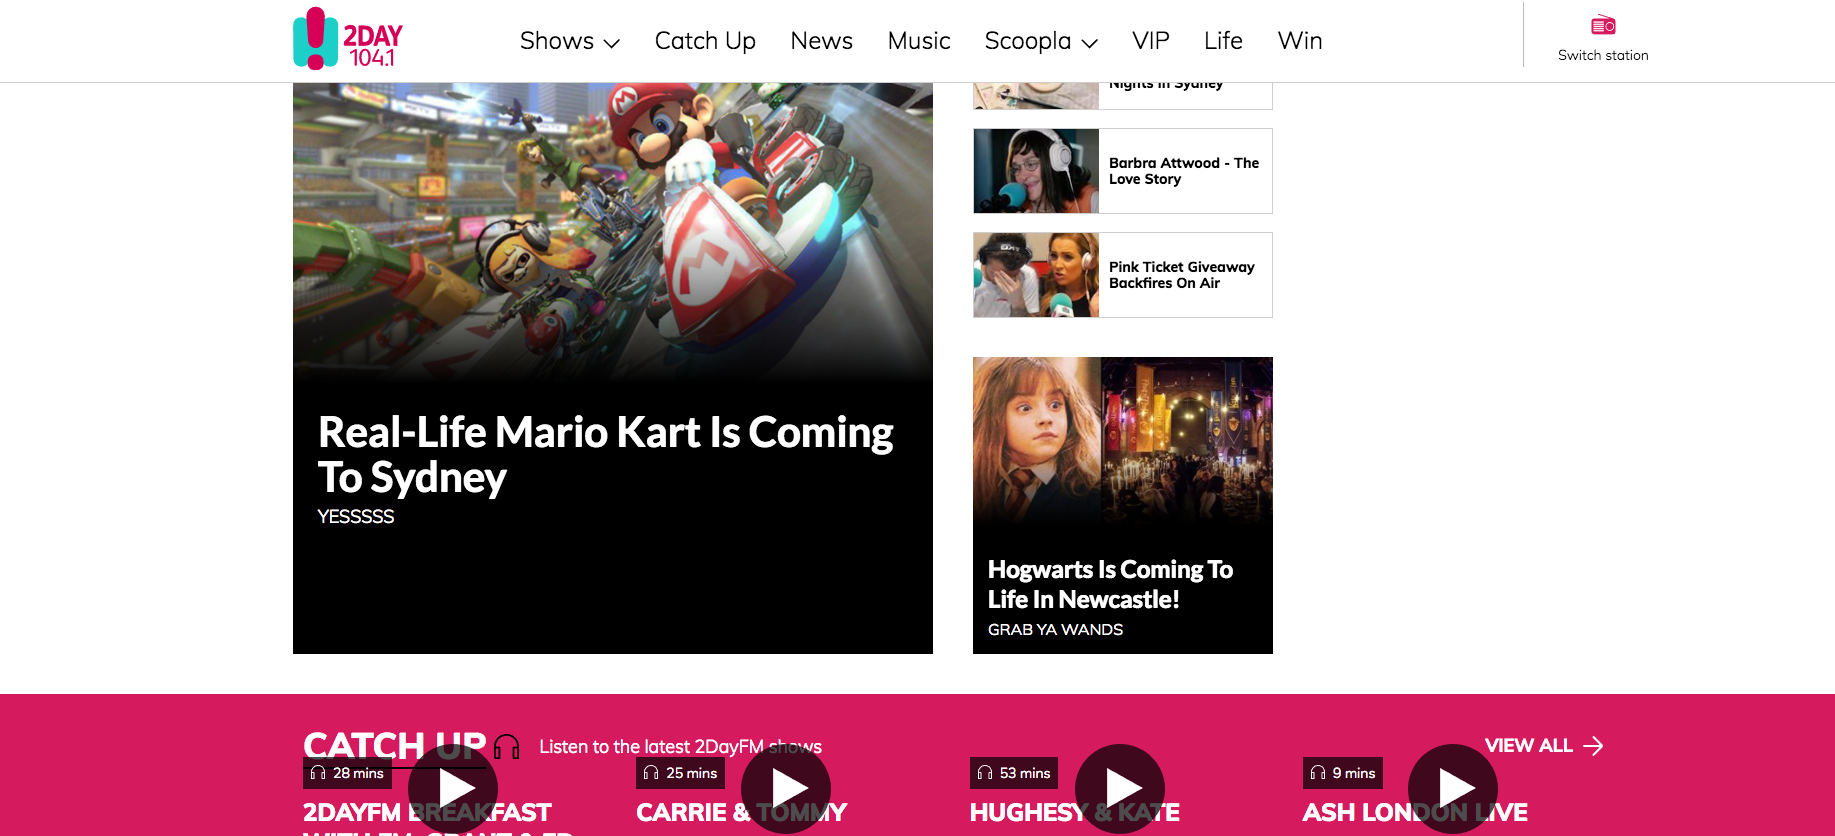Click the HUGHESY & KATE show title
The image size is (1835, 836).
click(1074, 812)
